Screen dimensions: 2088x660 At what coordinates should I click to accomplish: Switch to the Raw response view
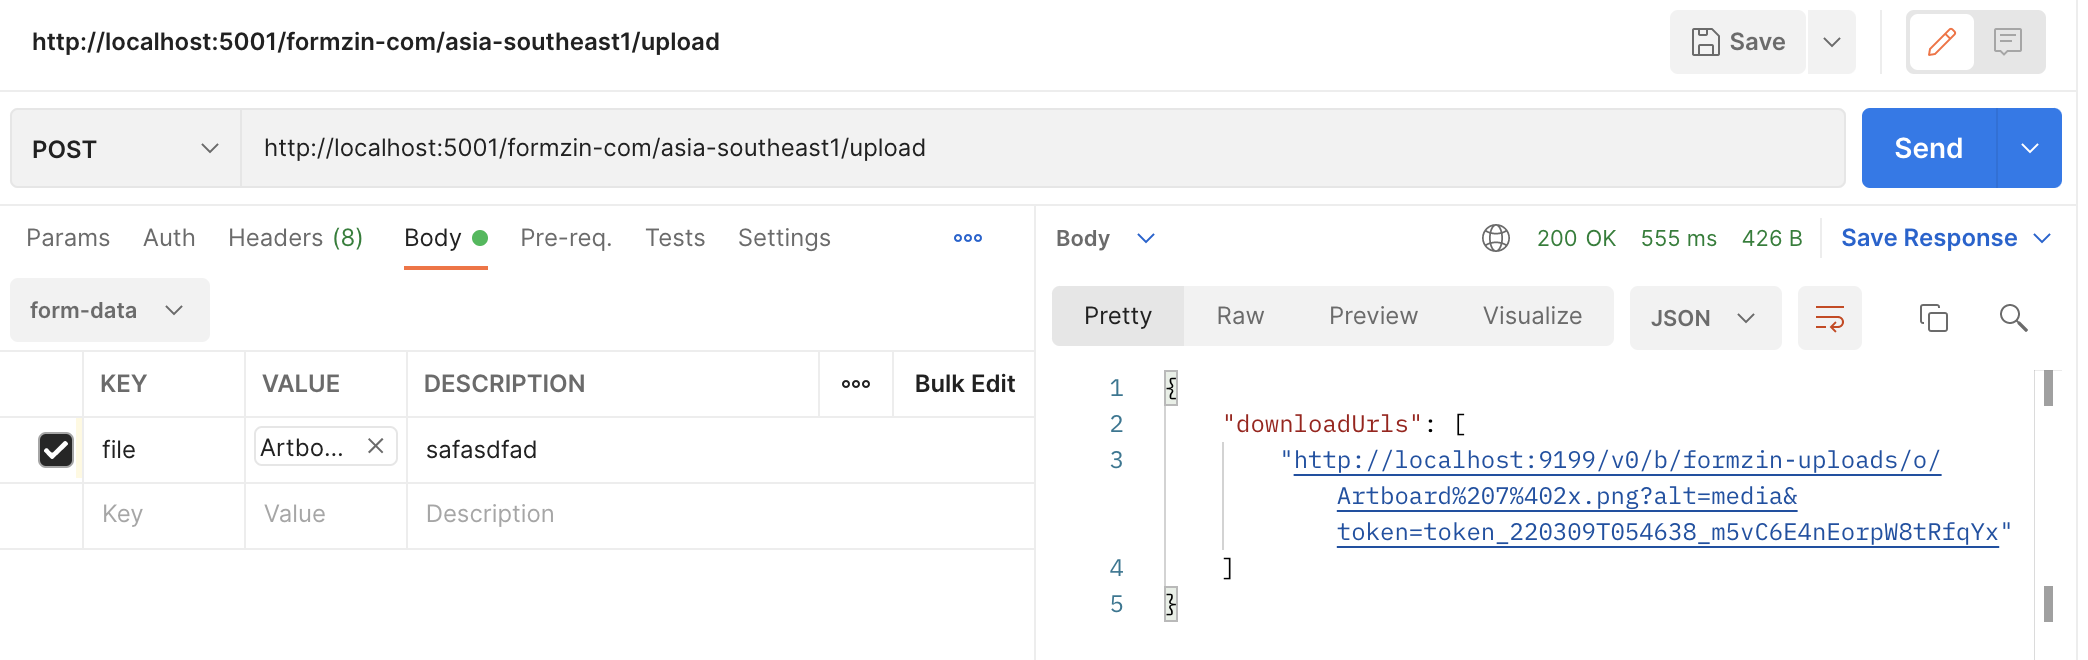point(1240,316)
